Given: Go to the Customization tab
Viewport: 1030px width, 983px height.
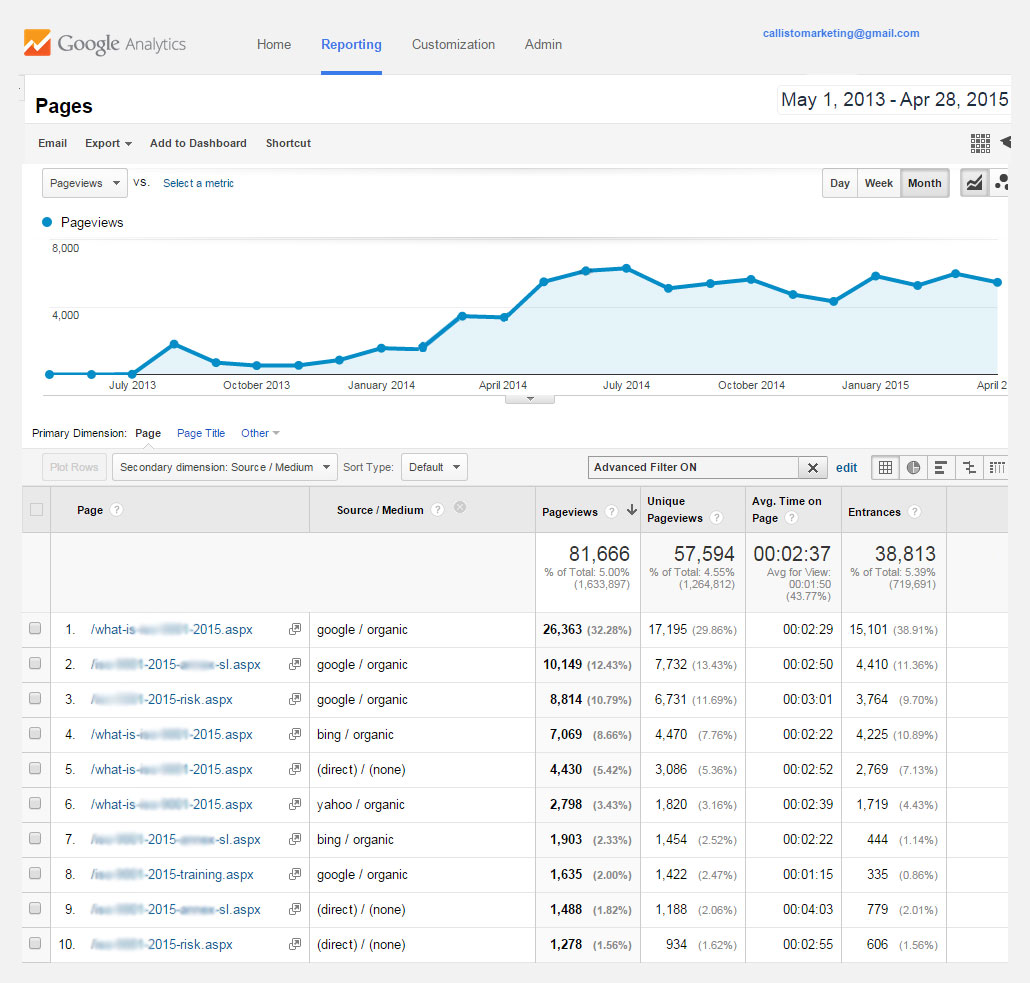Looking at the screenshot, I should coord(453,44).
